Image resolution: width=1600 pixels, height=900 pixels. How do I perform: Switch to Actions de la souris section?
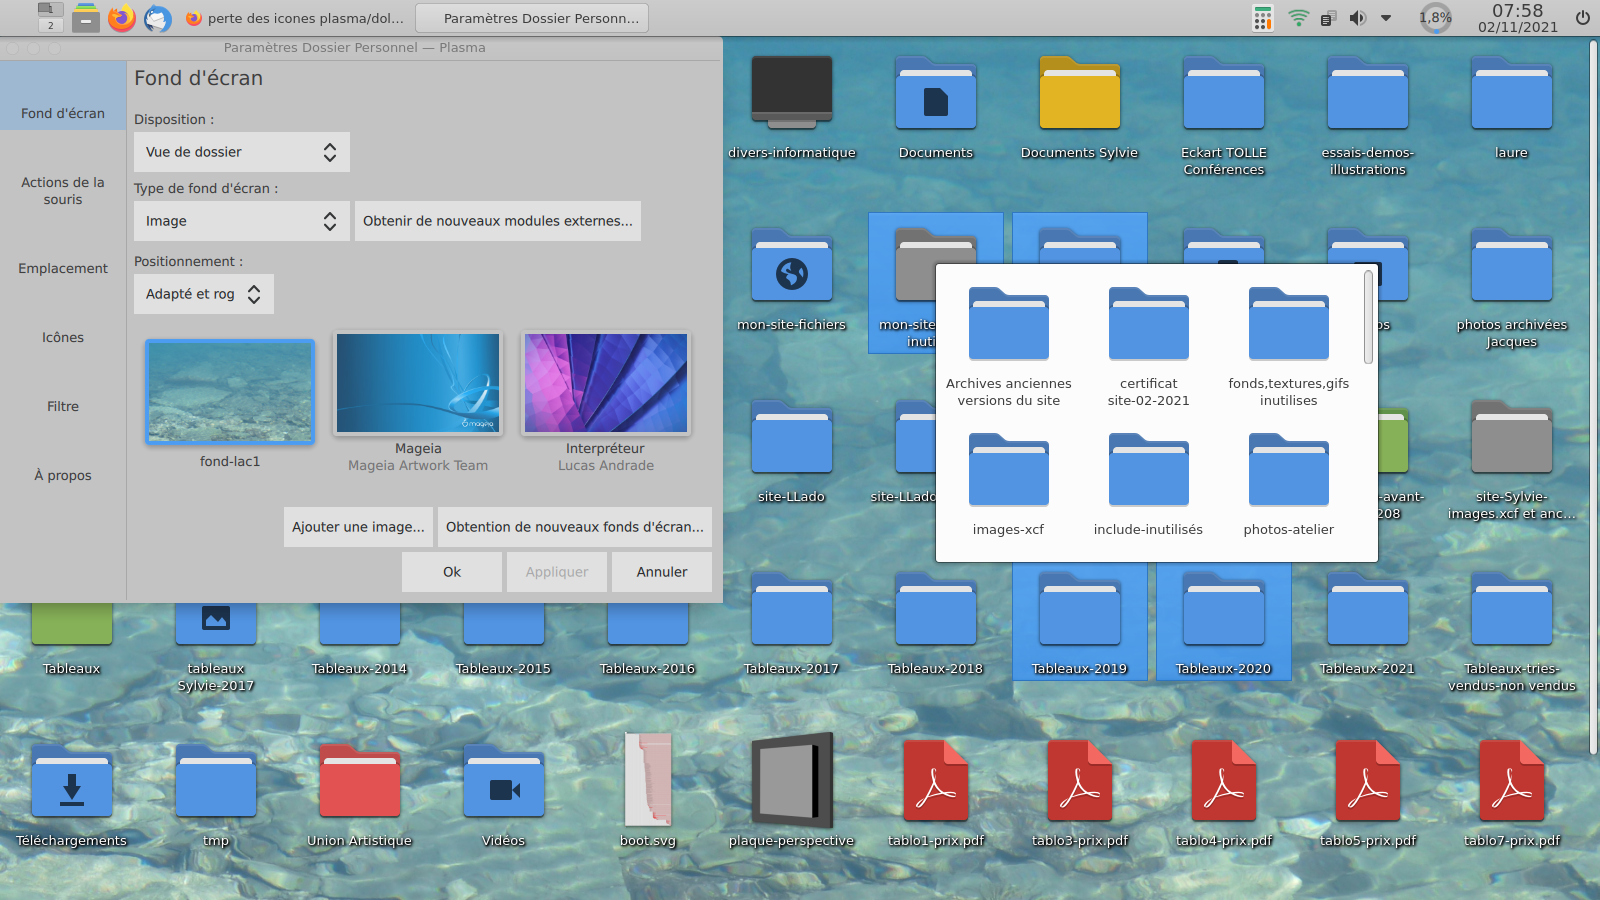point(63,191)
